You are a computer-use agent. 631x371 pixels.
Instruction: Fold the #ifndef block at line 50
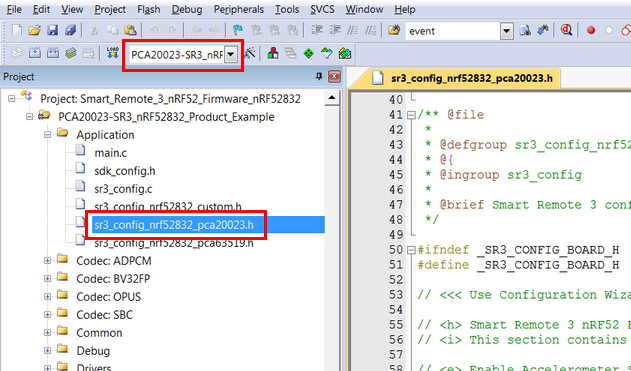pos(411,250)
